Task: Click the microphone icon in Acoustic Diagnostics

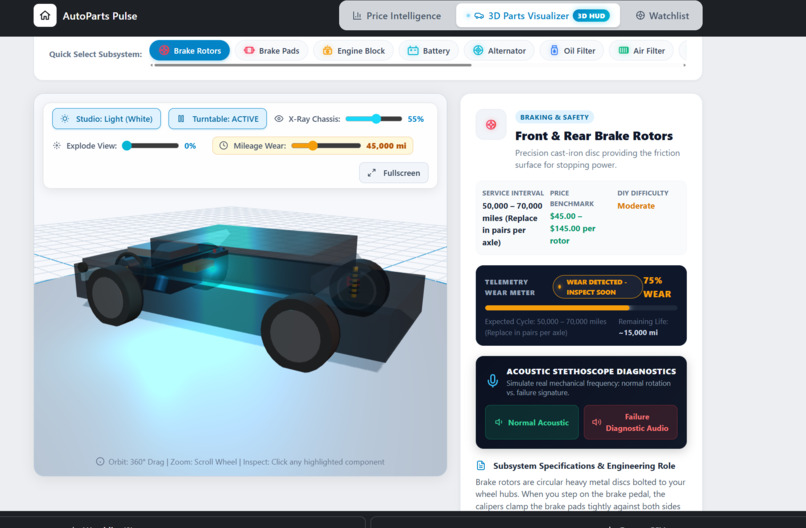Action: tap(492, 381)
